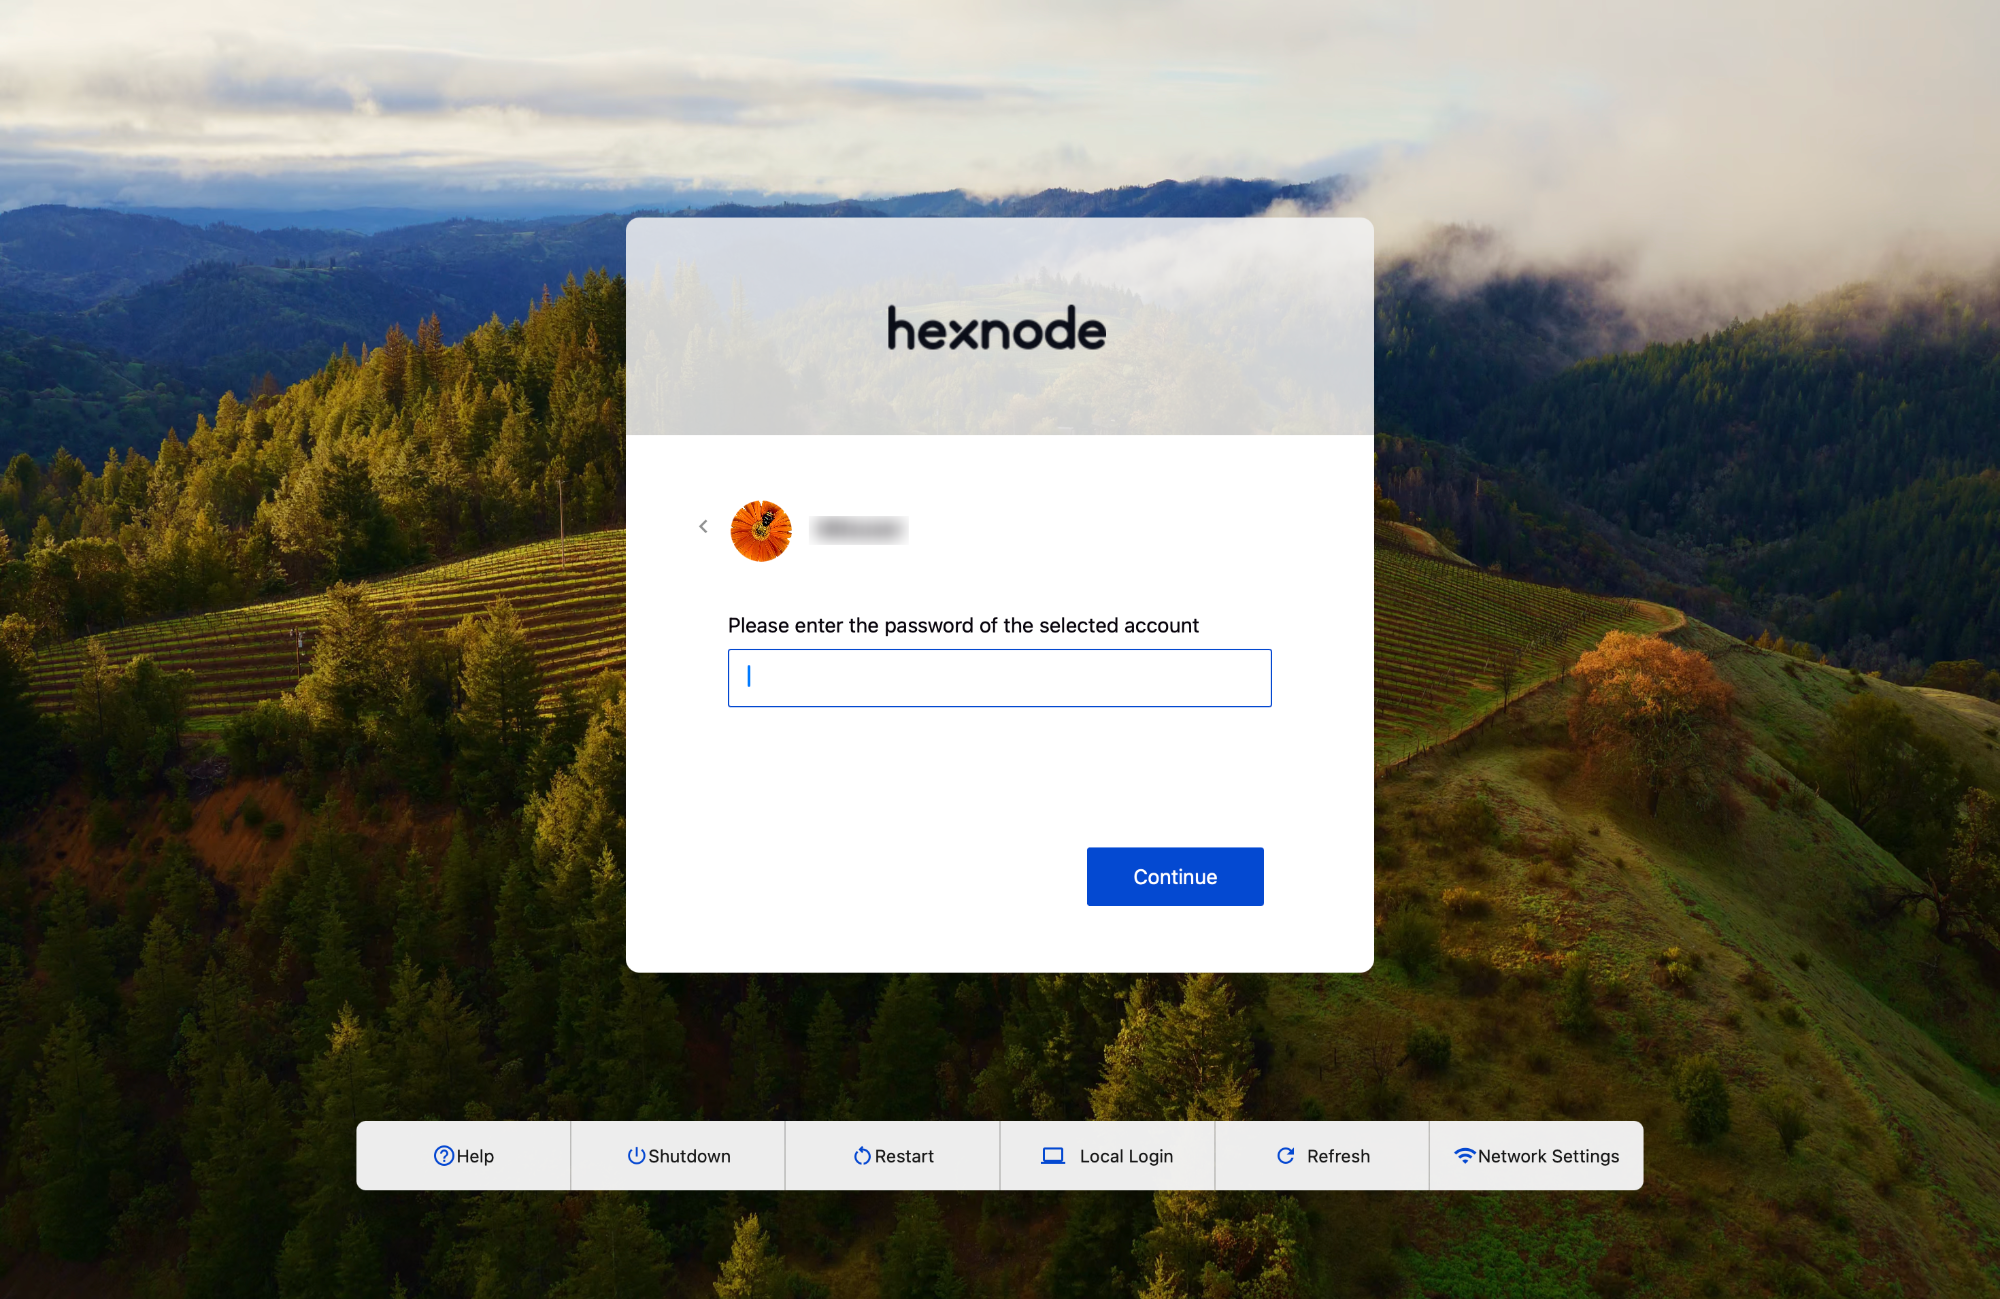Open the Help option
This screenshot has width=2000, height=1299.
tap(464, 1156)
